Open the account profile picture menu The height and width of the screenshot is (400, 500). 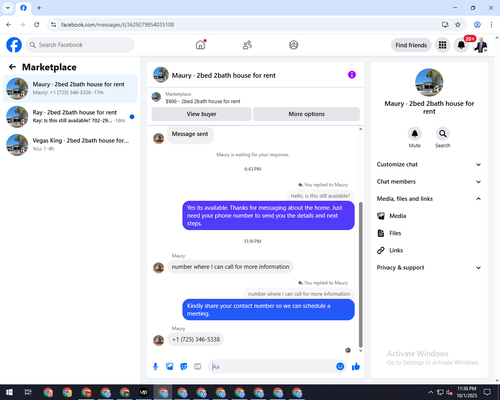(x=481, y=45)
